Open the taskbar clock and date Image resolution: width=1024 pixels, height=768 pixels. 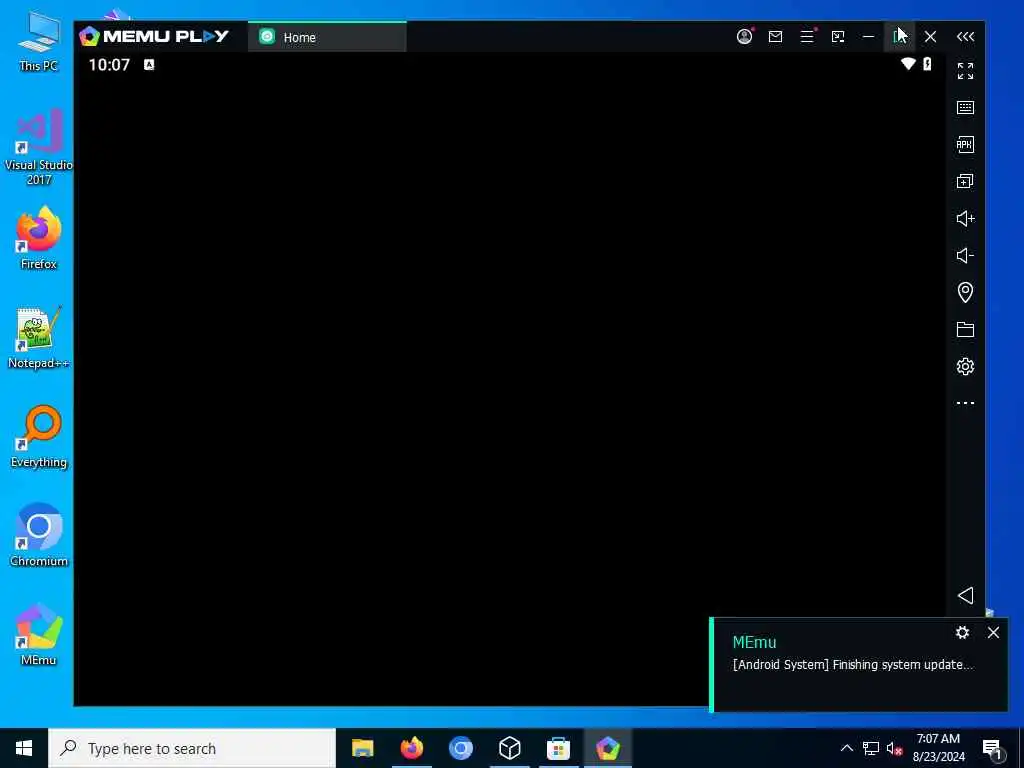click(938, 748)
